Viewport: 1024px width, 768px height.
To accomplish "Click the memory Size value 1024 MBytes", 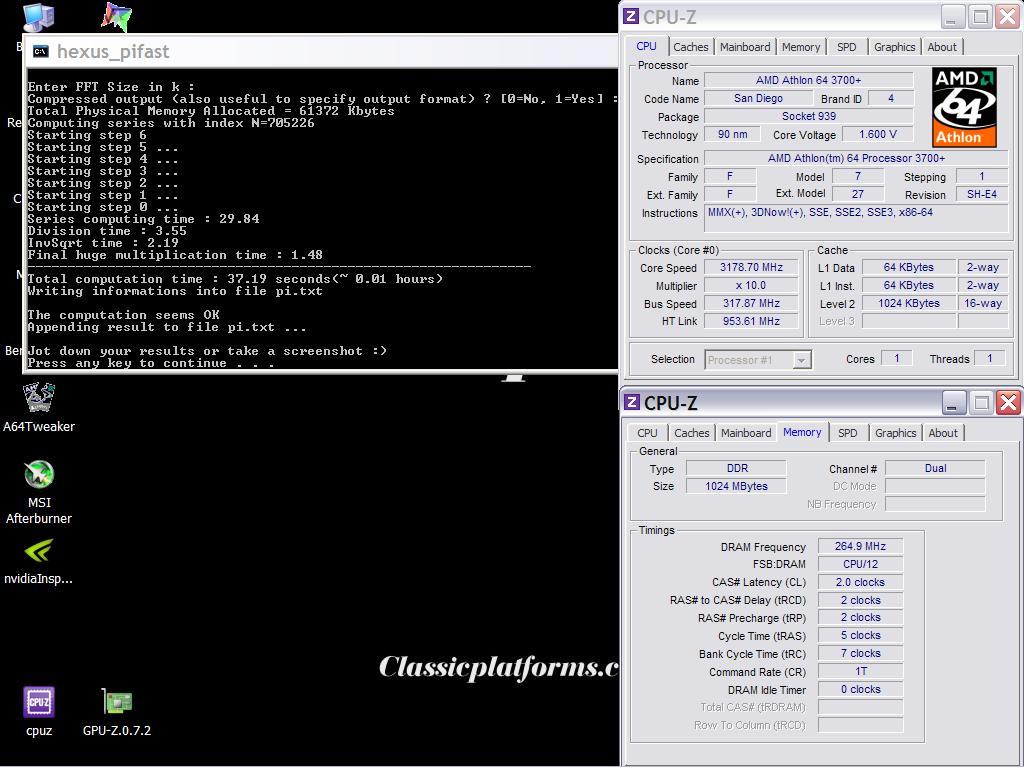I will coord(736,486).
